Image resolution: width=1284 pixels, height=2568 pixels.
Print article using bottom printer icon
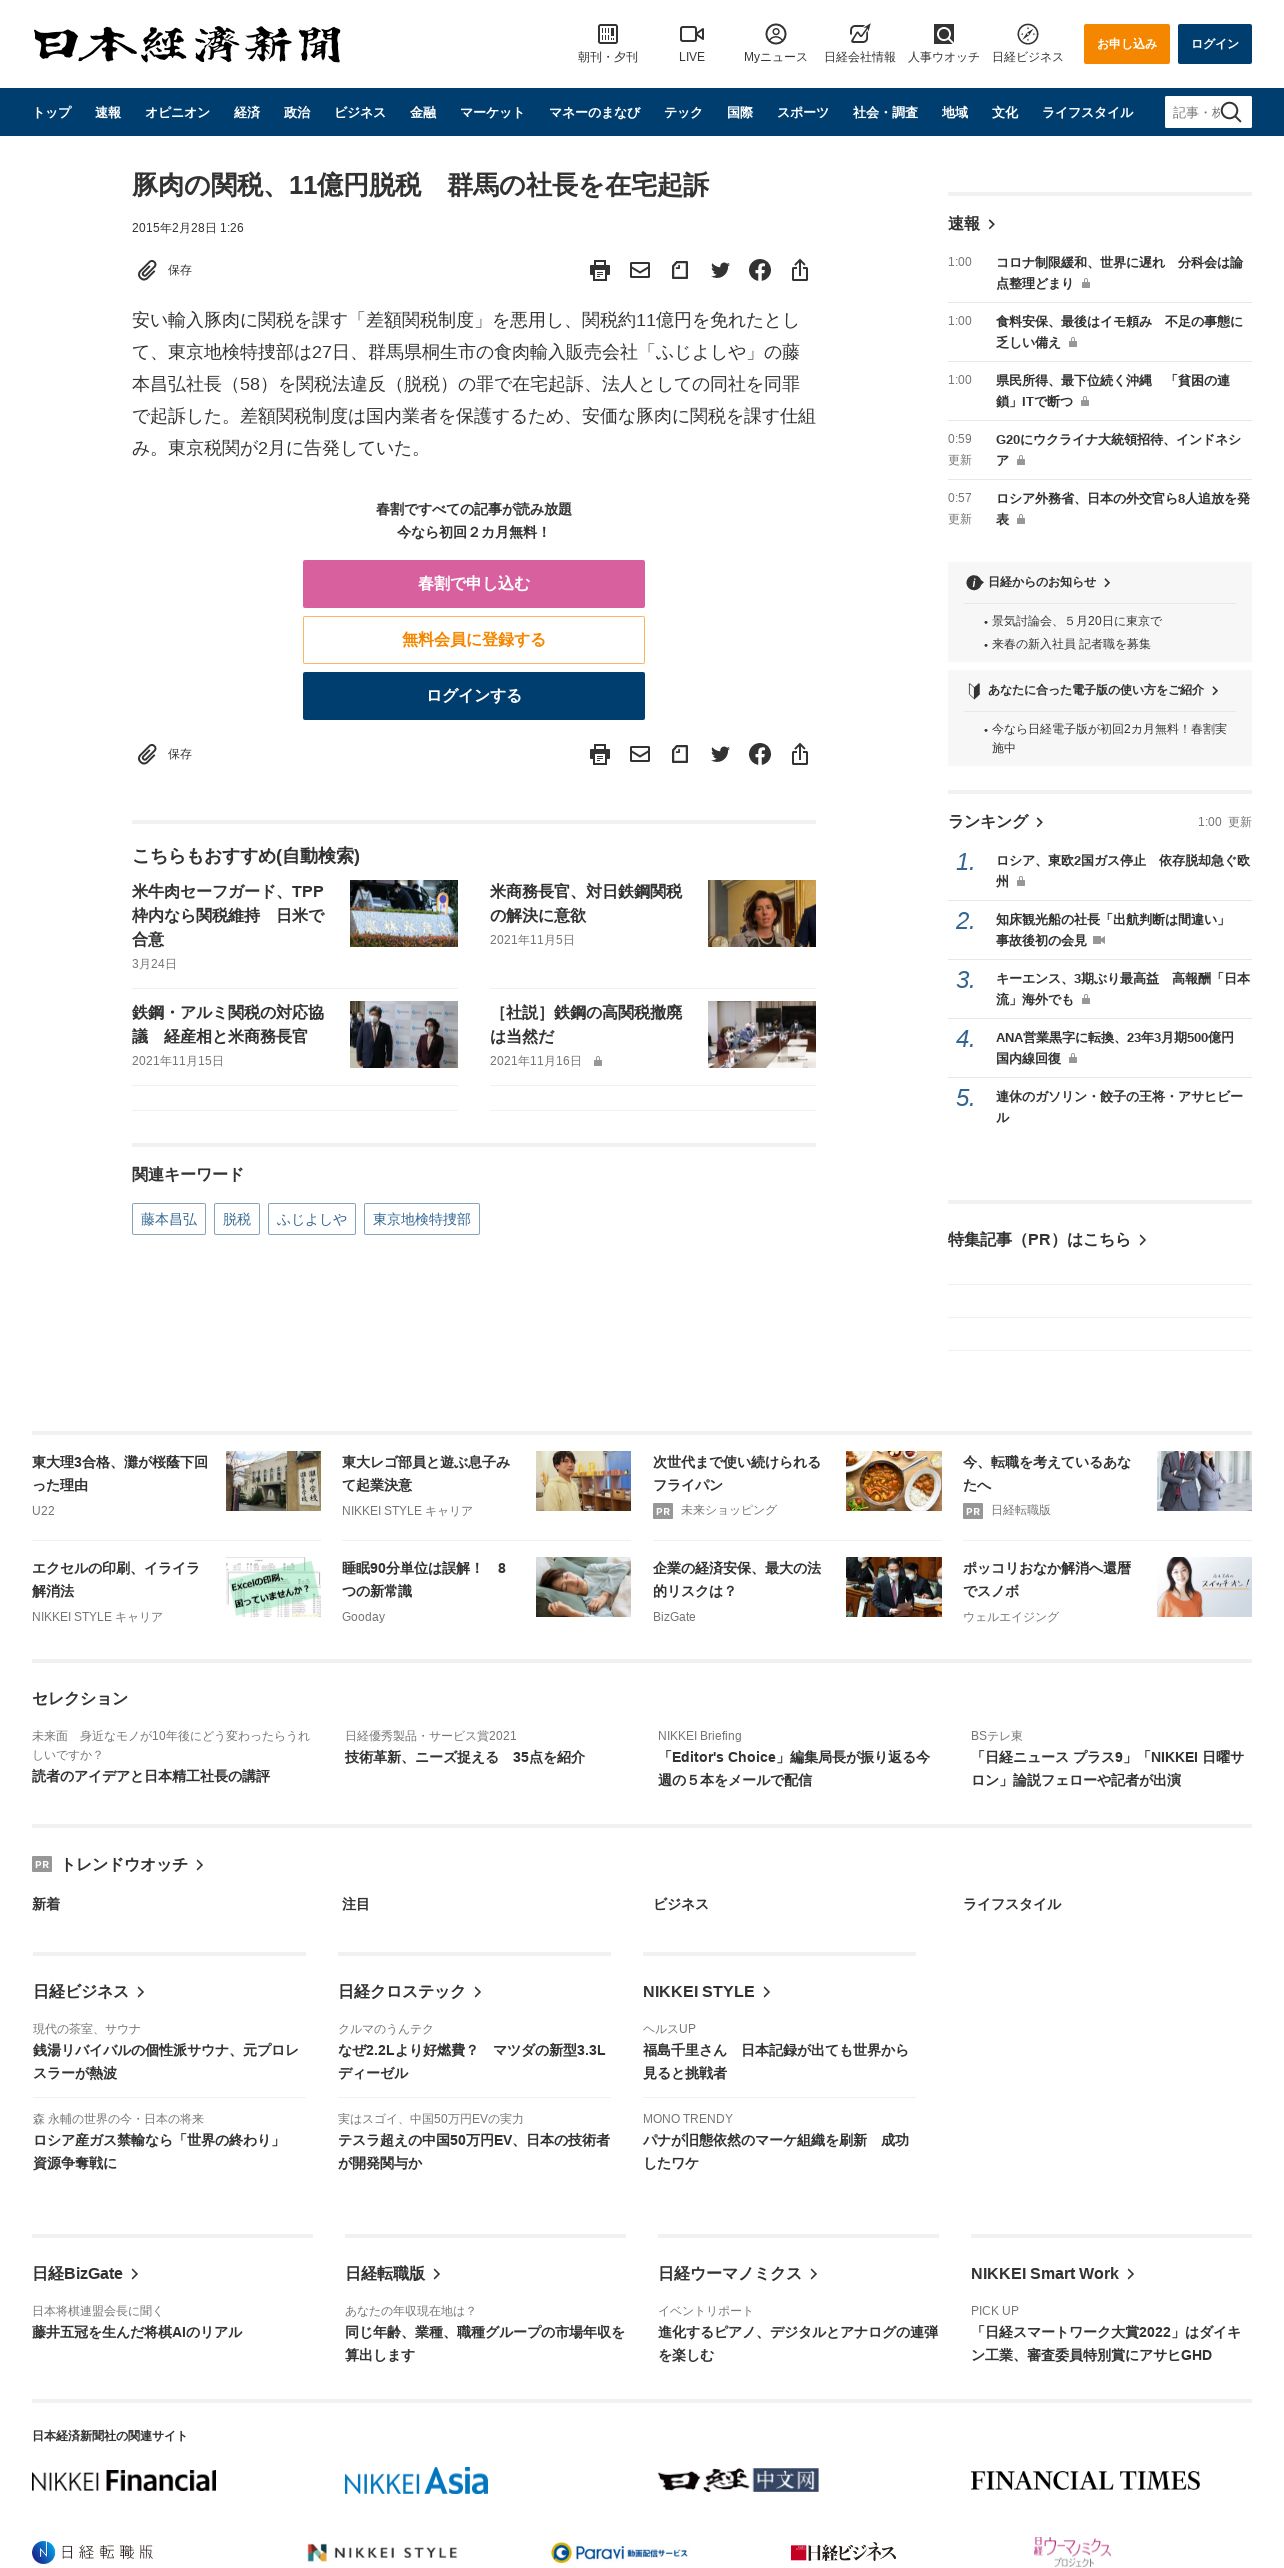[600, 754]
